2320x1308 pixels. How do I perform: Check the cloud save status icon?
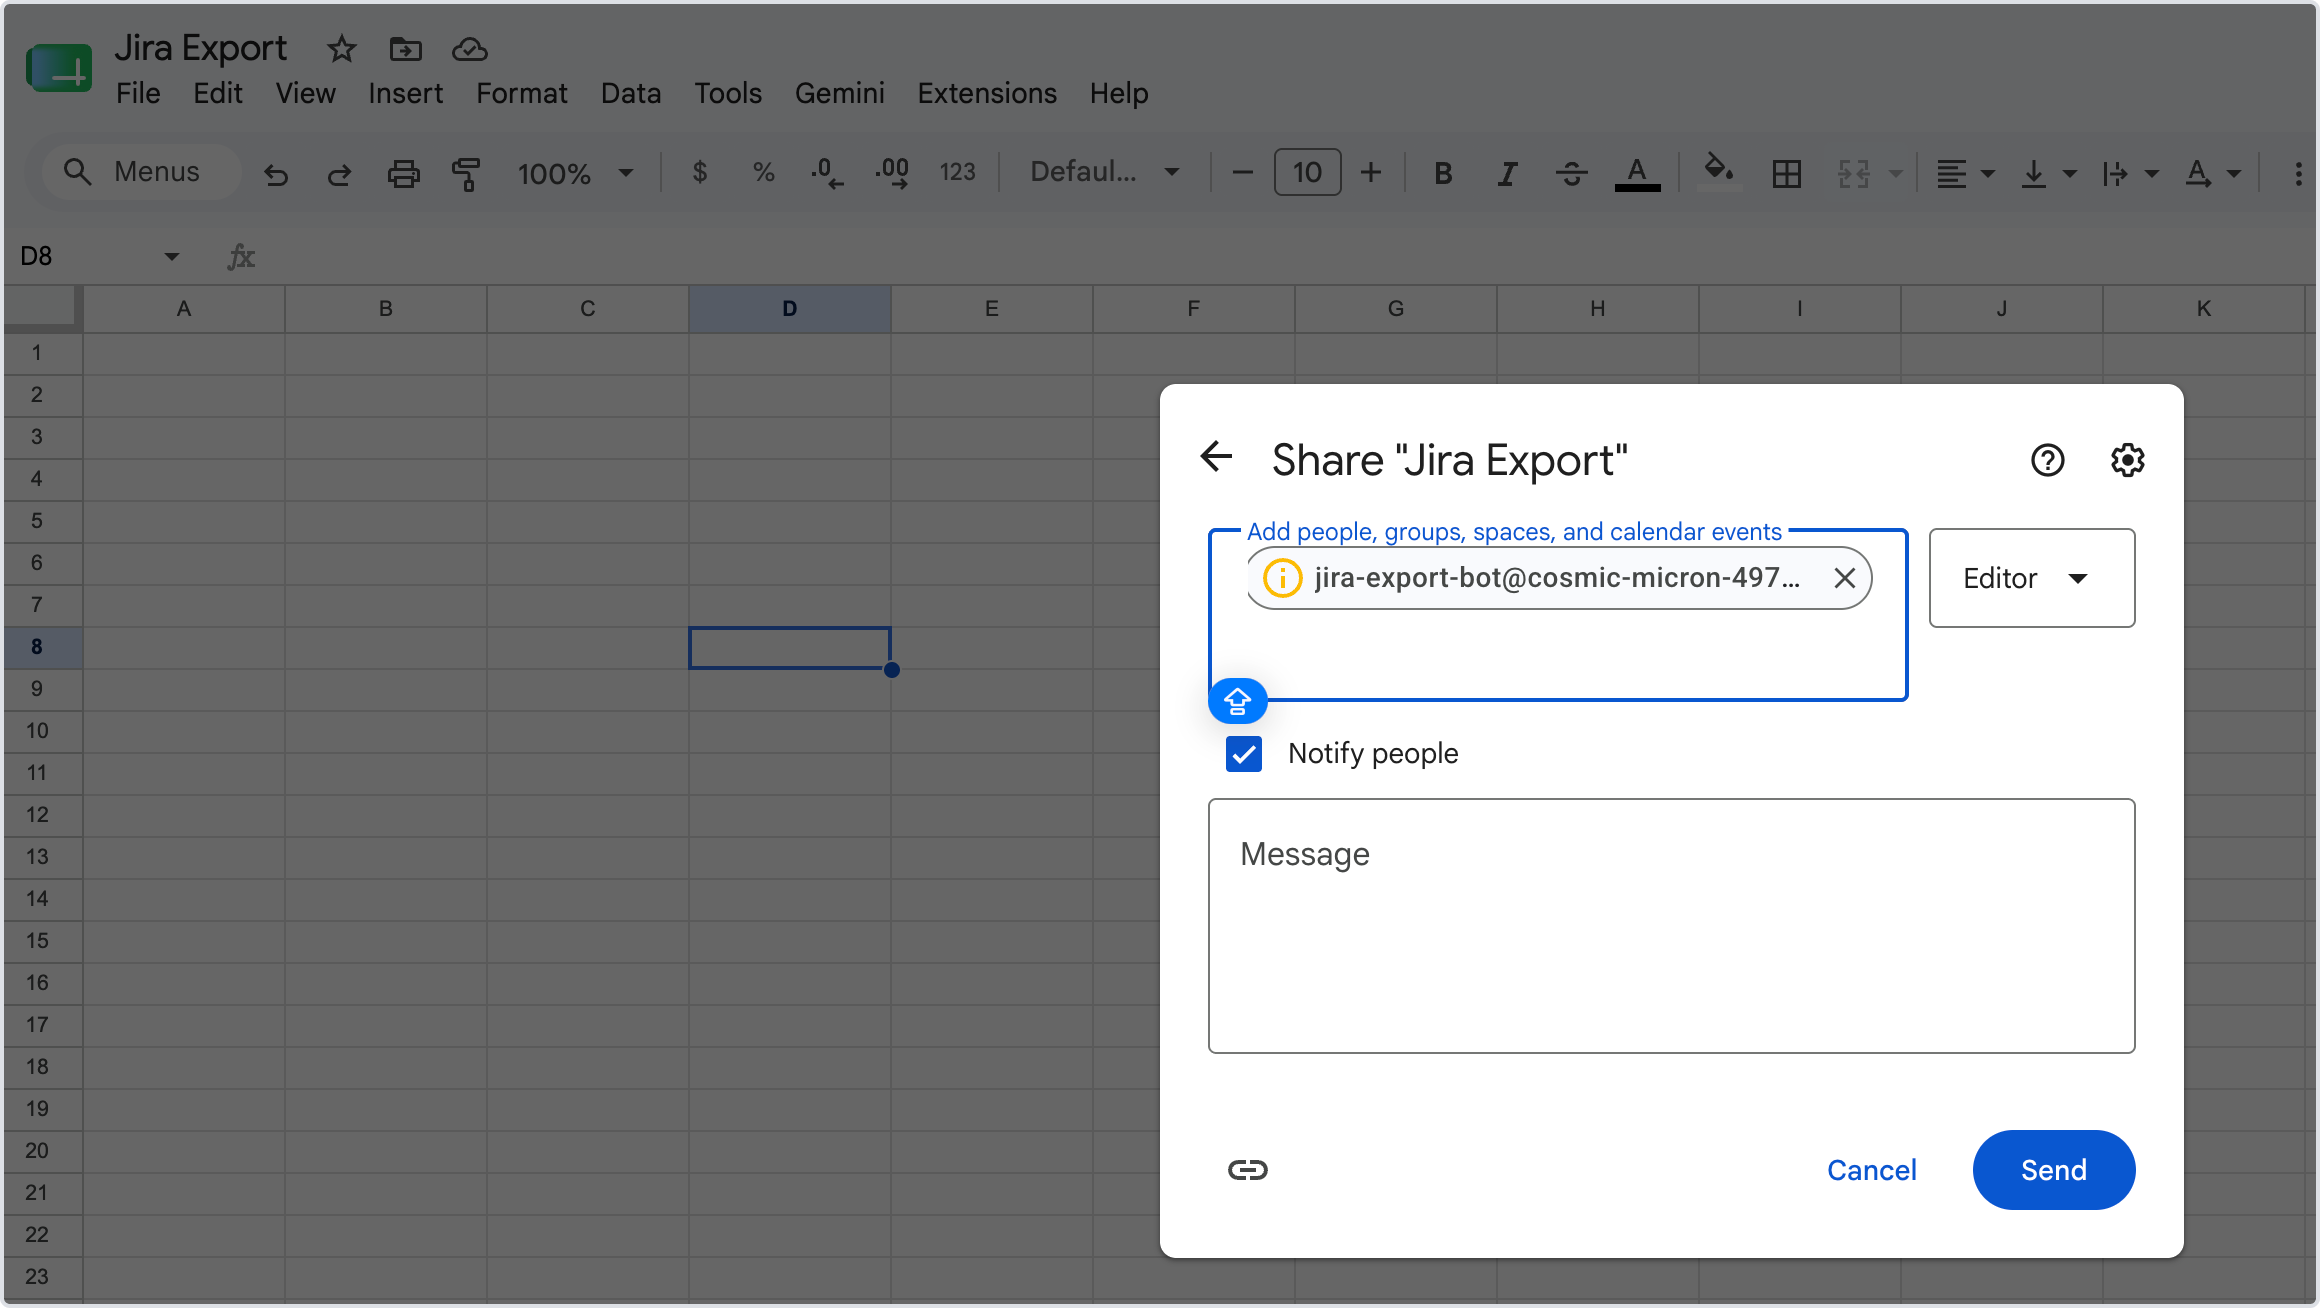click(x=469, y=49)
